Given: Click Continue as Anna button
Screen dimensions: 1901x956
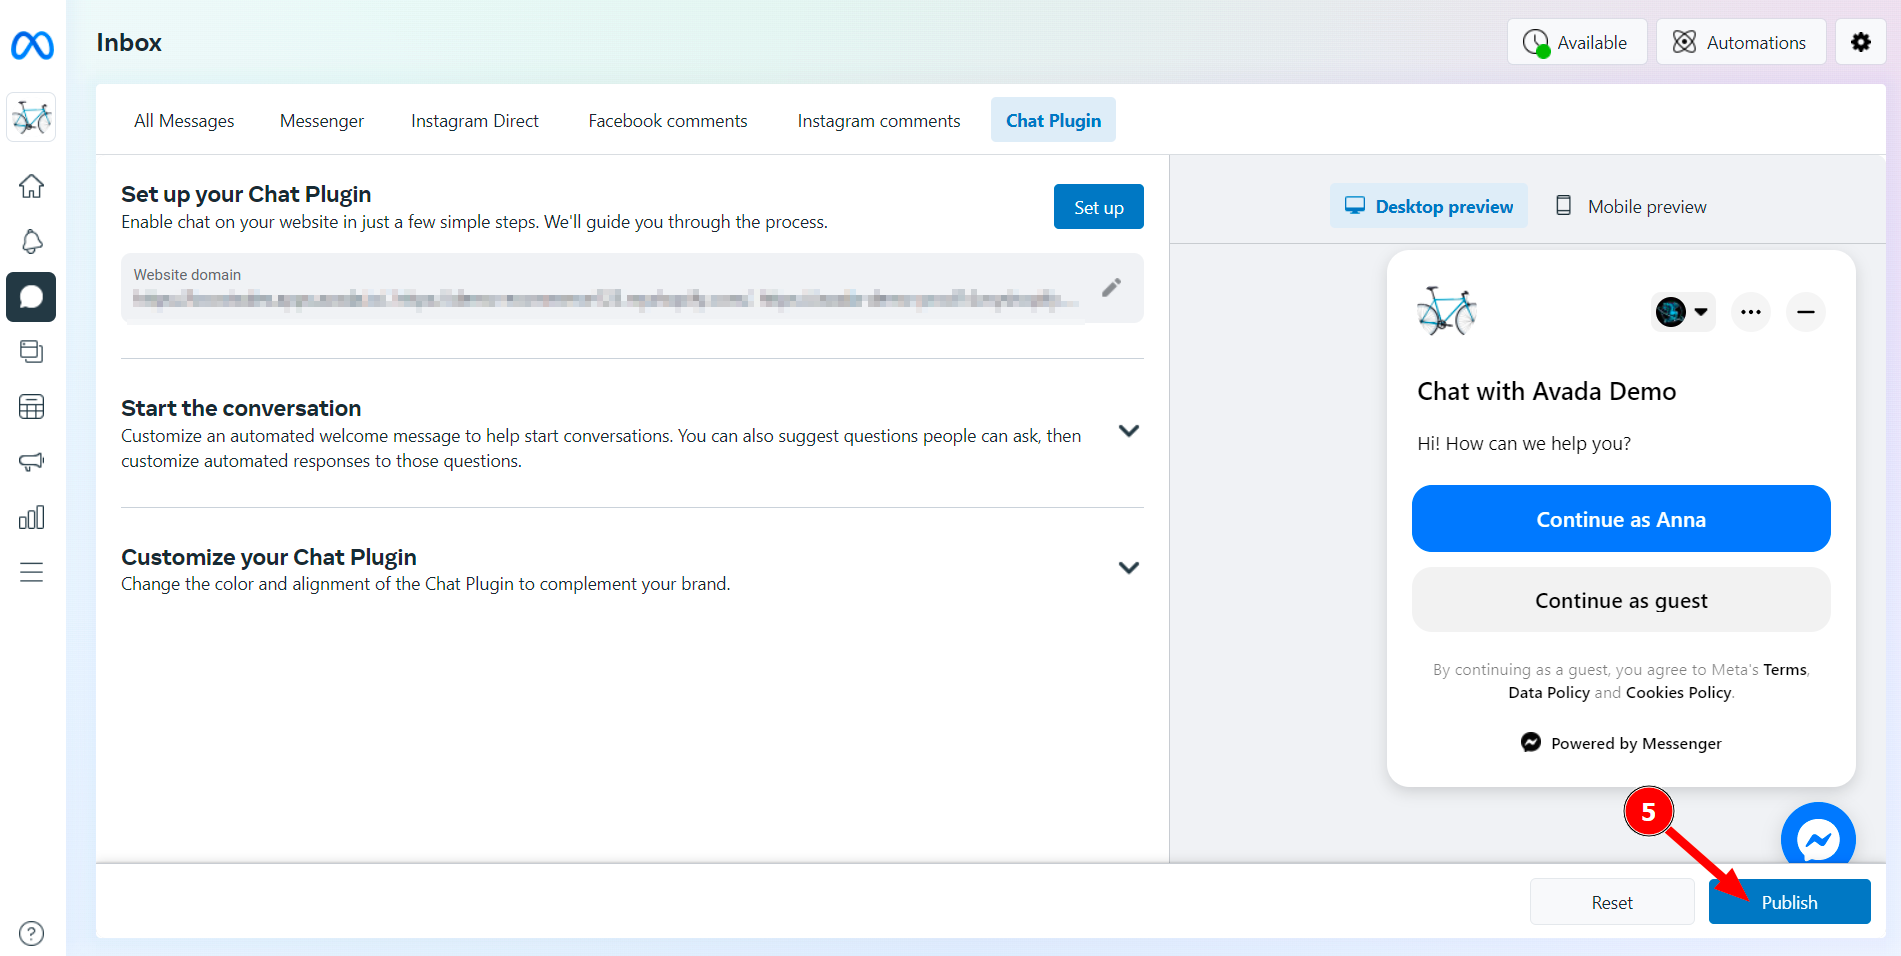Looking at the screenshot, I should (1621, 519).
